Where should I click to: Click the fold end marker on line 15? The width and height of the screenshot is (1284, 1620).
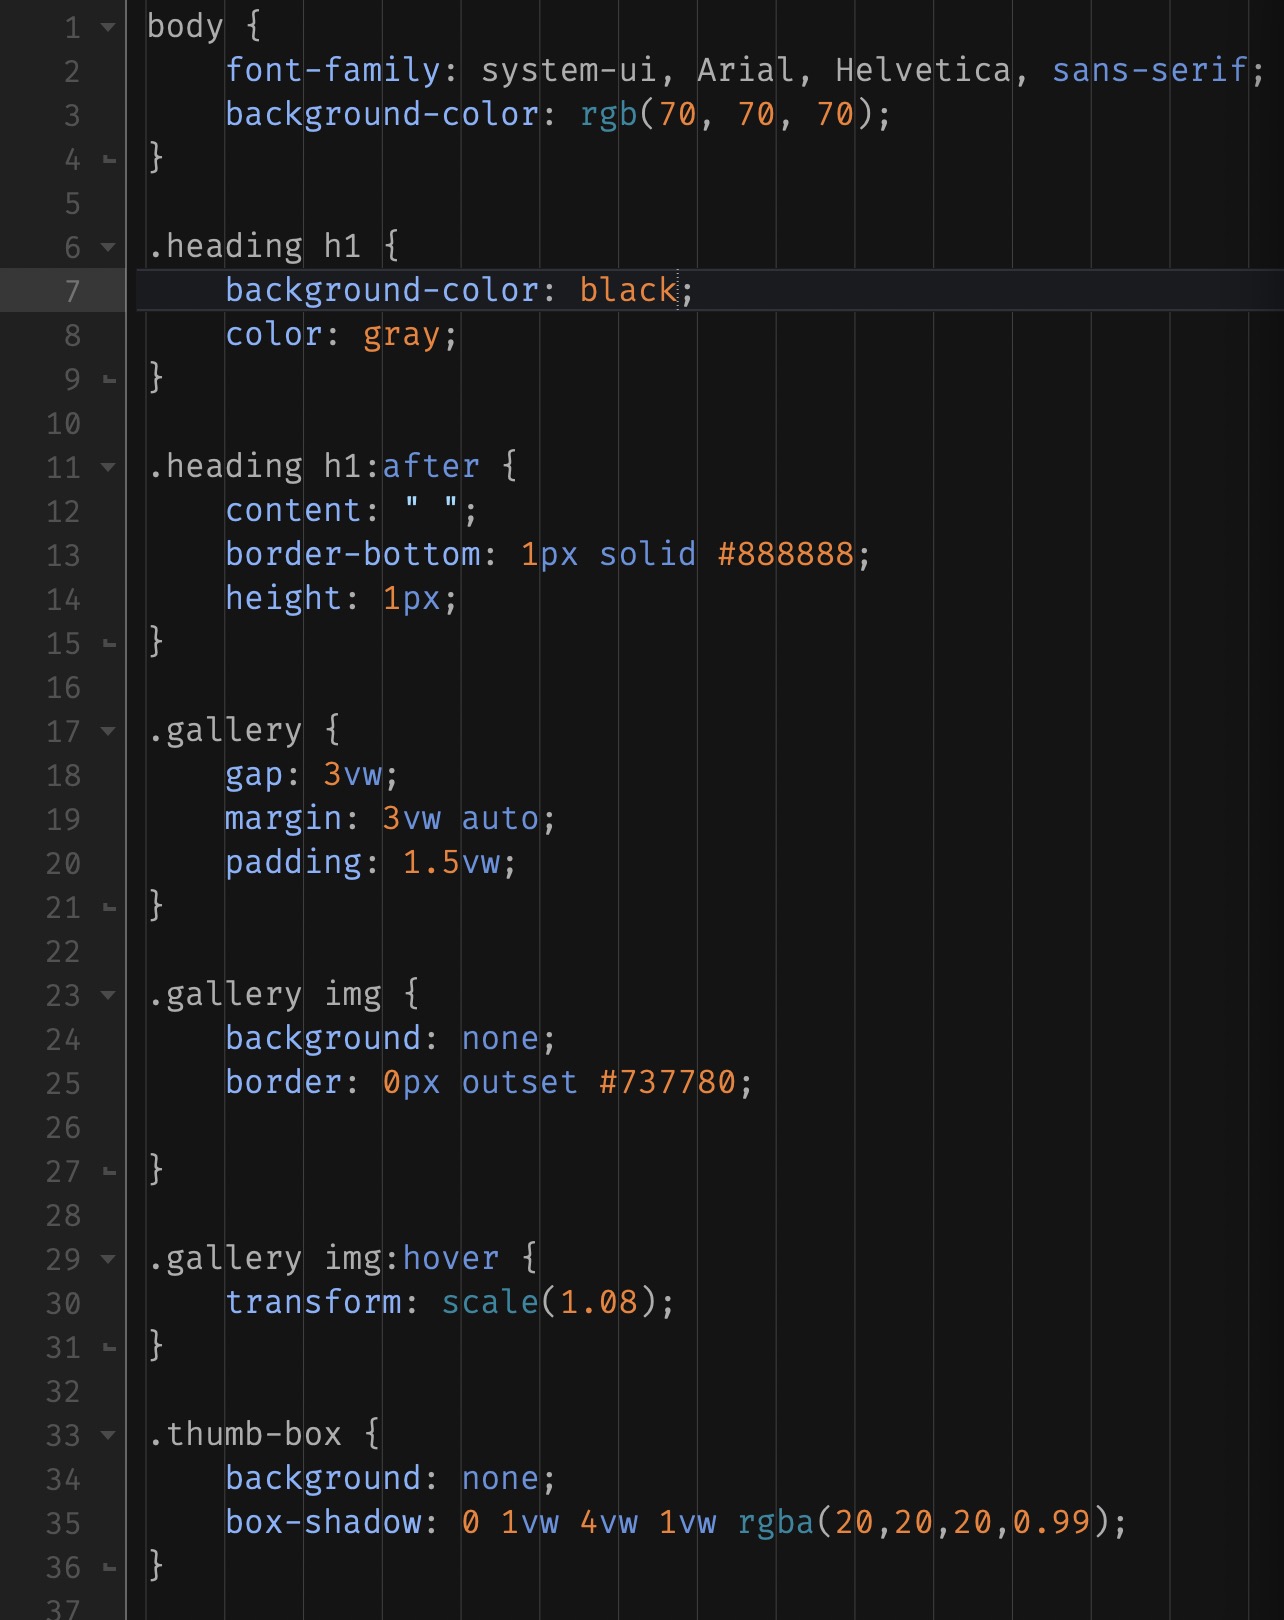tap(109, 644)
